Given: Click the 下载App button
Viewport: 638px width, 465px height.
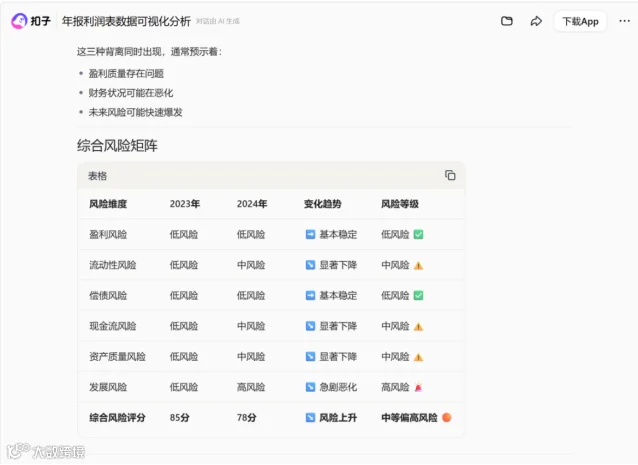Looking at the screenshot, I should pos(580,21).
